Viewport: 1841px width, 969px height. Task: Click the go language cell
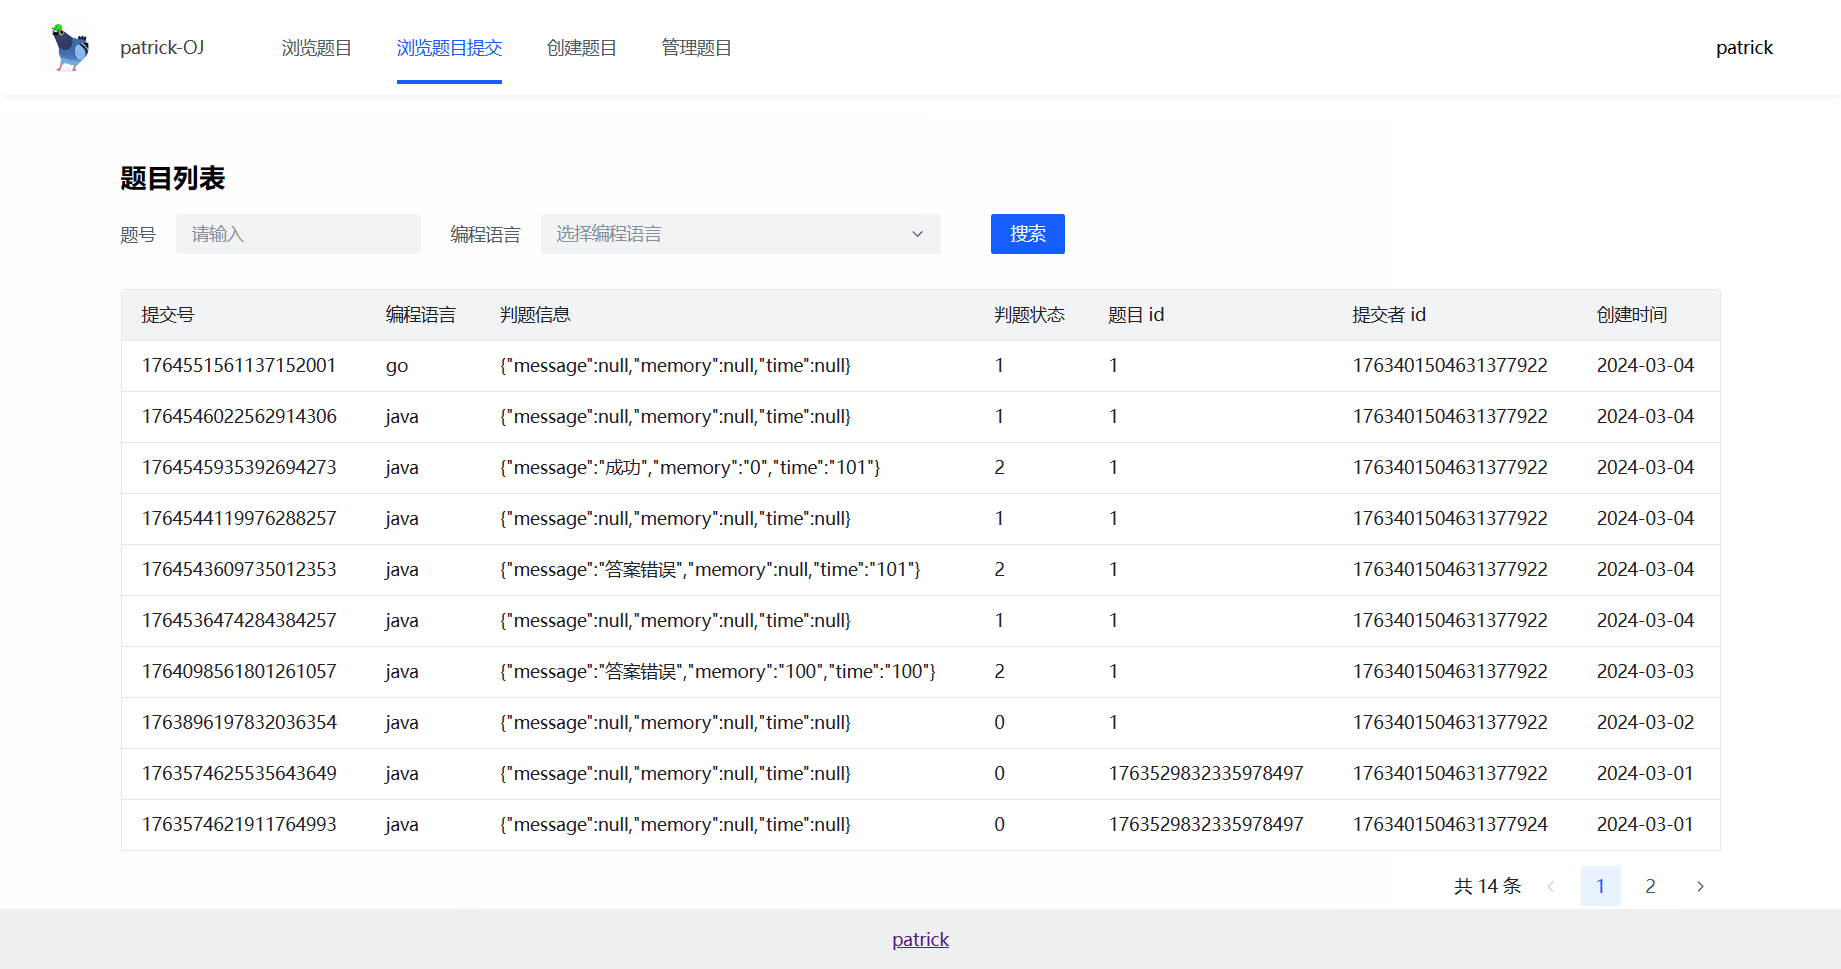(397, 366)
